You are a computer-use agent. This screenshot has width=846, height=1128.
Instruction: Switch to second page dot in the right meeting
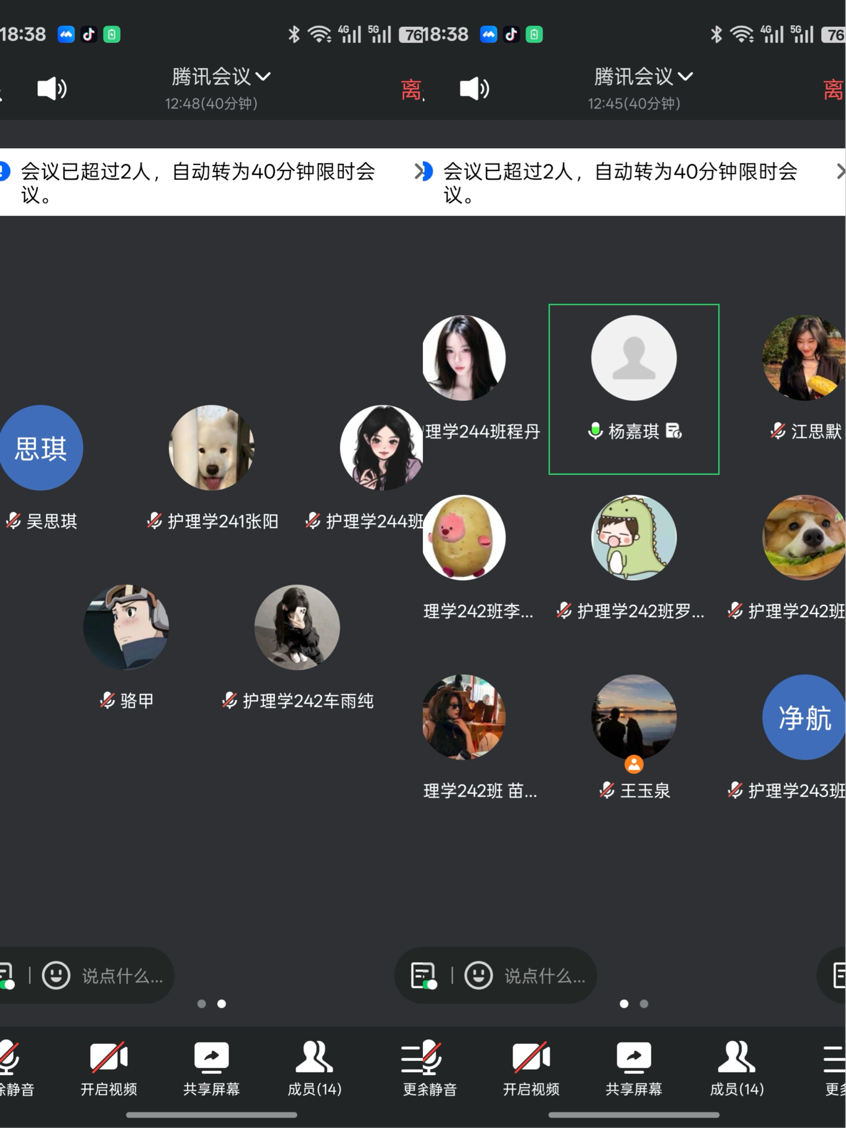coord(644,1003)
